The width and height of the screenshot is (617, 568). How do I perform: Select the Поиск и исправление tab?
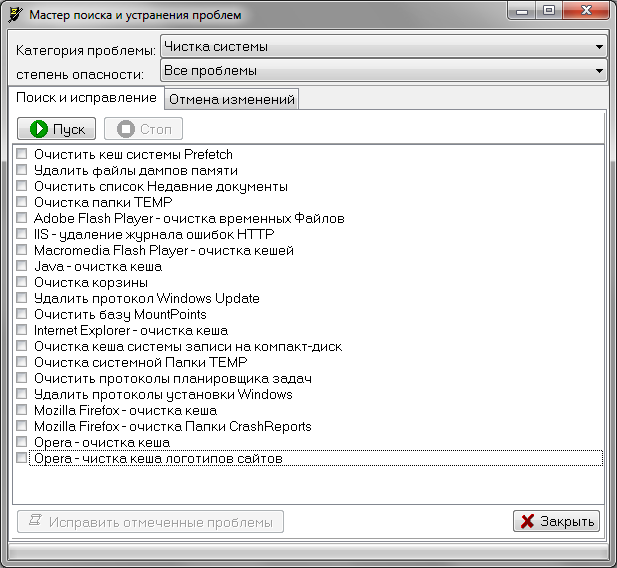86,97
